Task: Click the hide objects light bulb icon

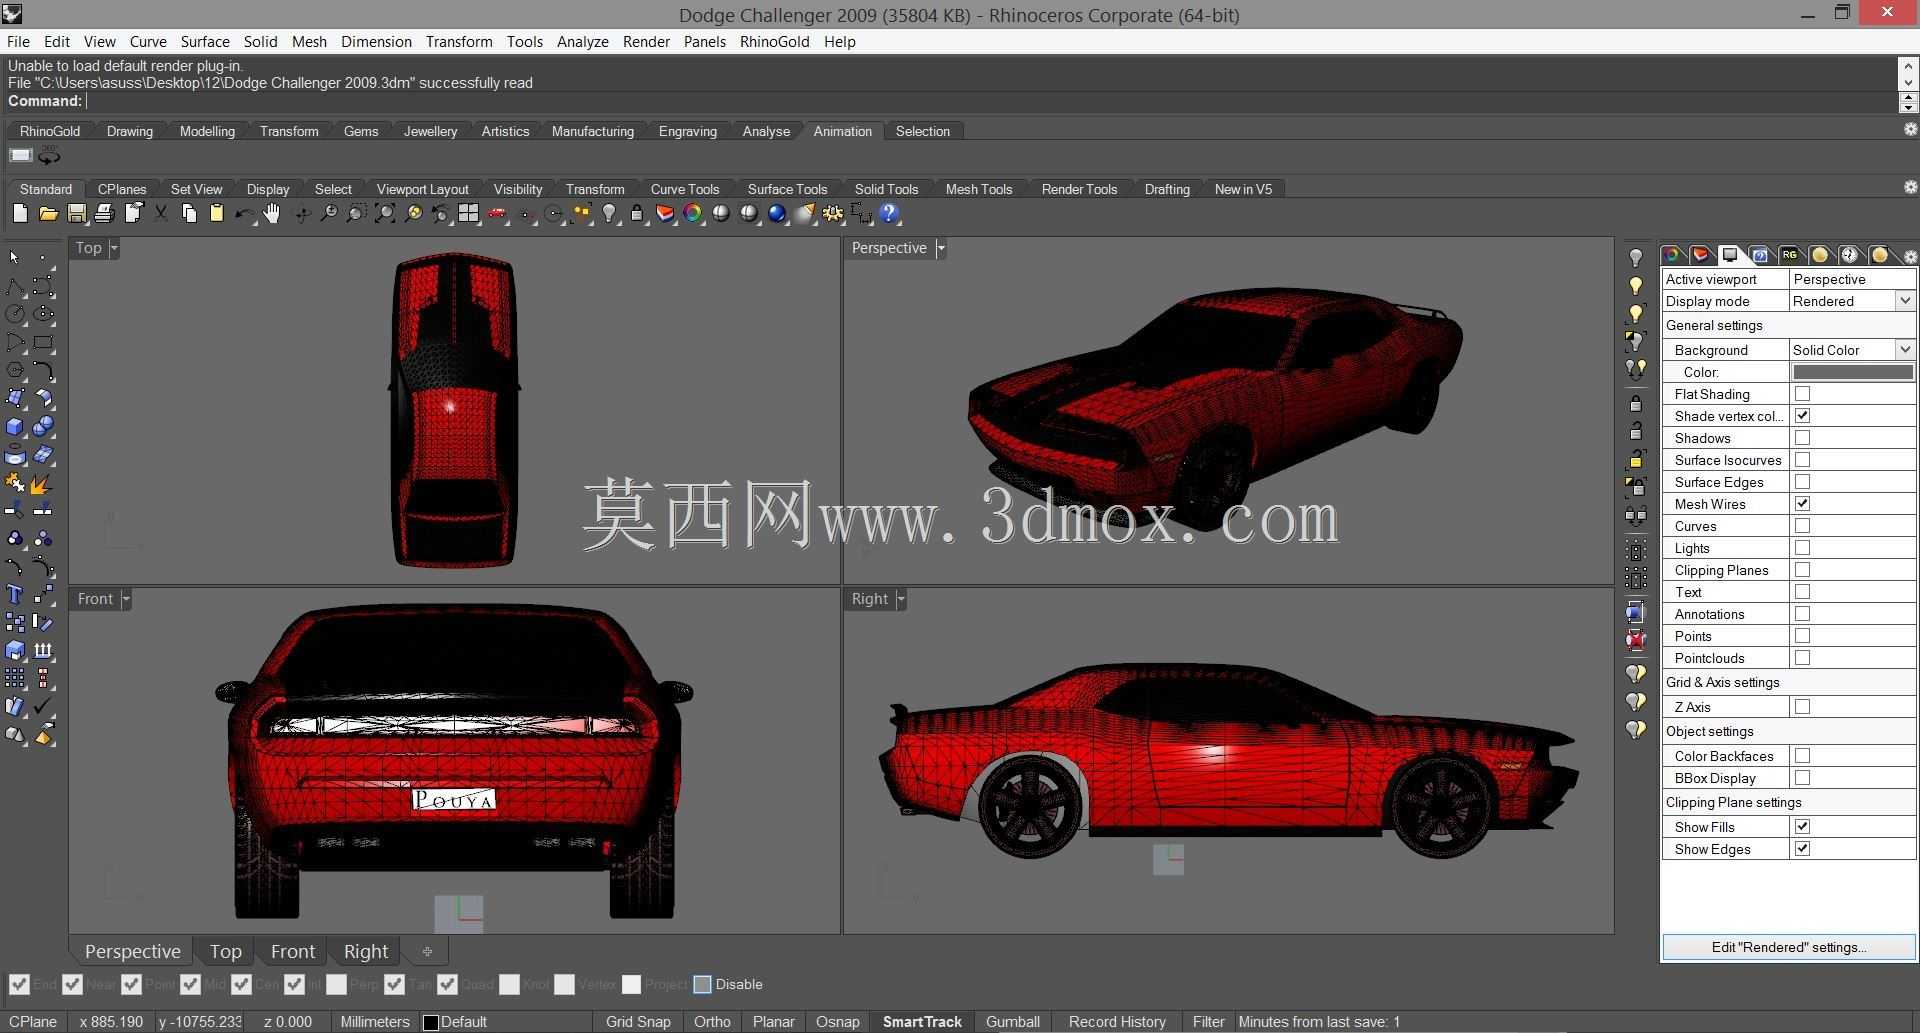Action: coord(1636,258)
